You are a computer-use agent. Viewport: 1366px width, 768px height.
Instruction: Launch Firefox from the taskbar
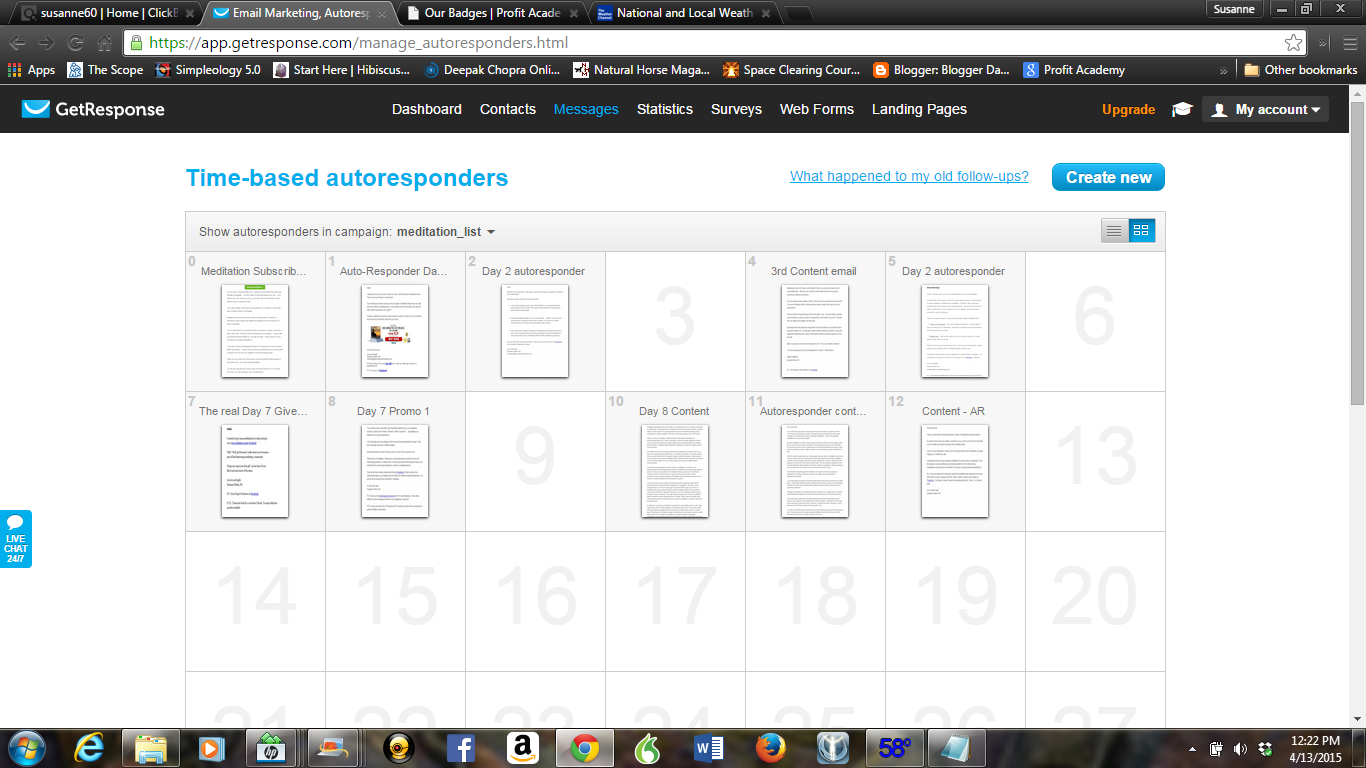coord(770,747)
